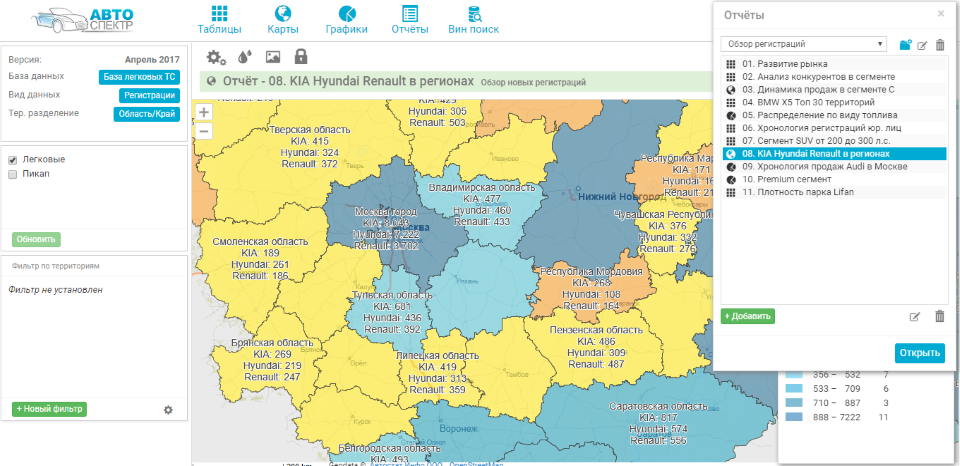Switch to the Карты tab
The height and width of the screenshot is (466, 960).
point(283,19)
